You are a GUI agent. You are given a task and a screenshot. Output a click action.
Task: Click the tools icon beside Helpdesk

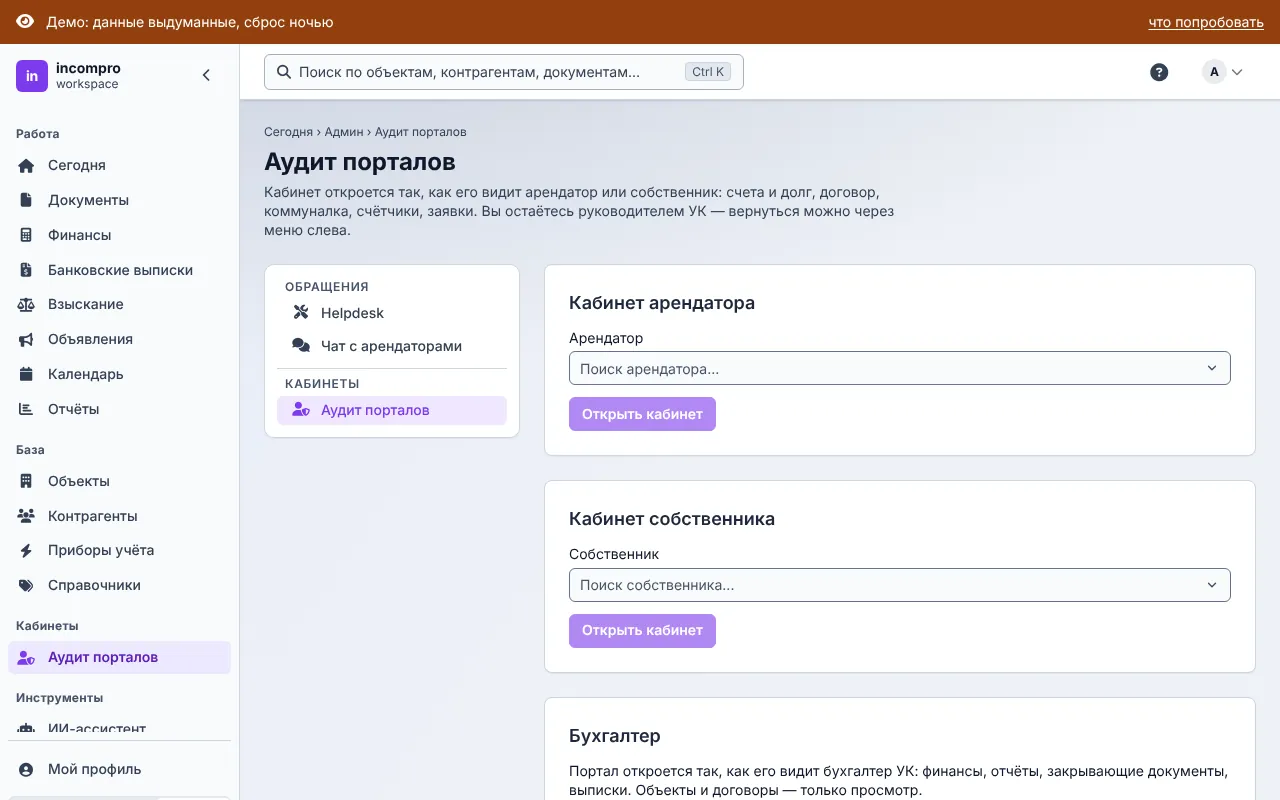301,313
